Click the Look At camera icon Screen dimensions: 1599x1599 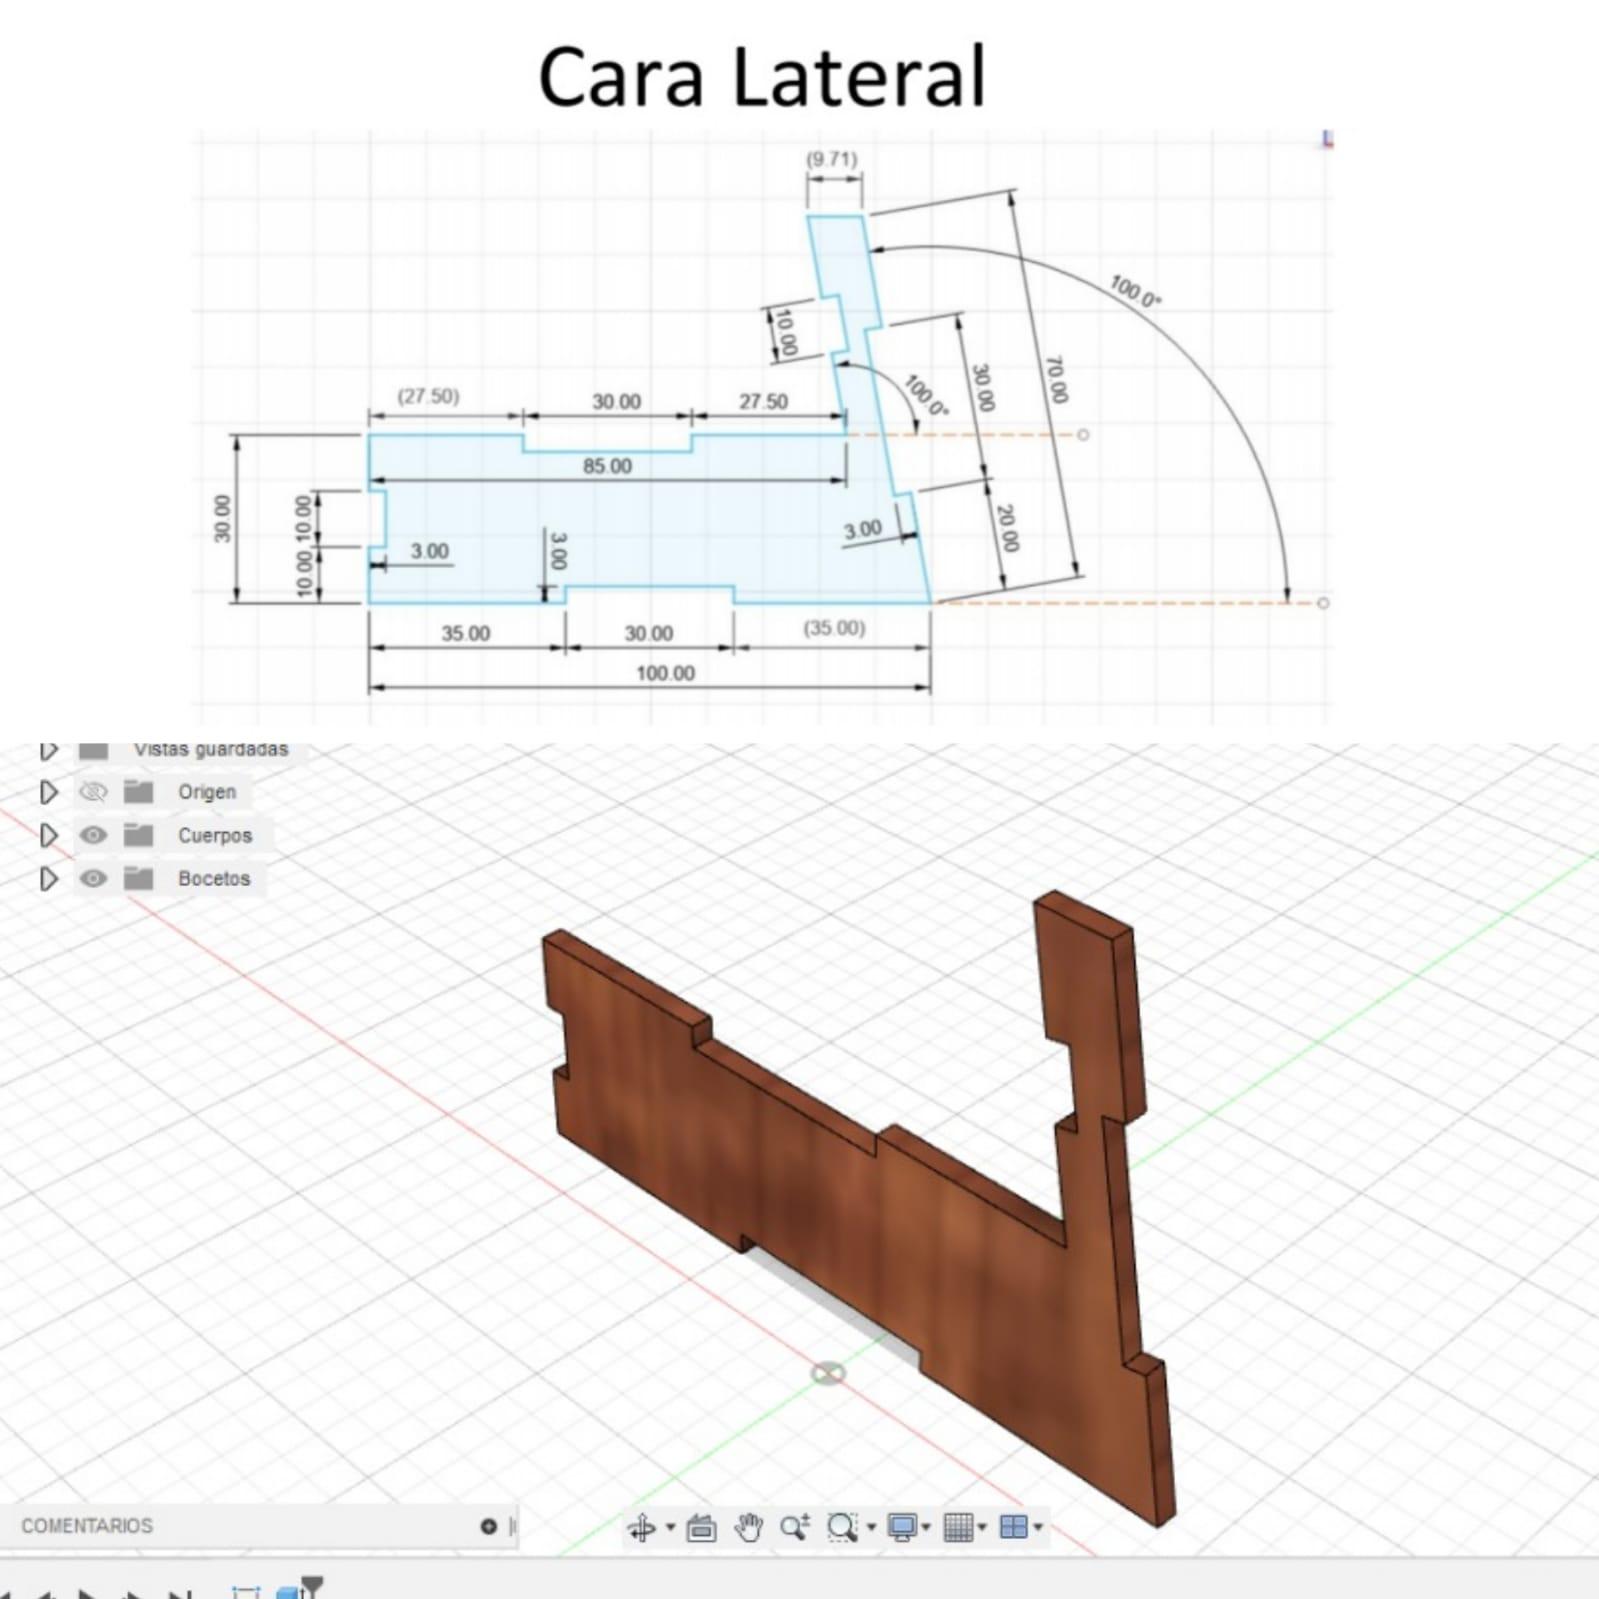701,1527
